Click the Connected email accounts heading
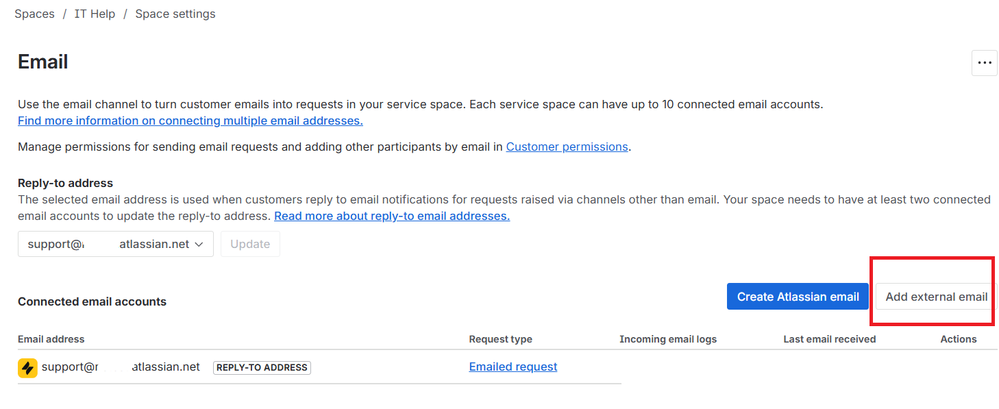 click(92, 301)
